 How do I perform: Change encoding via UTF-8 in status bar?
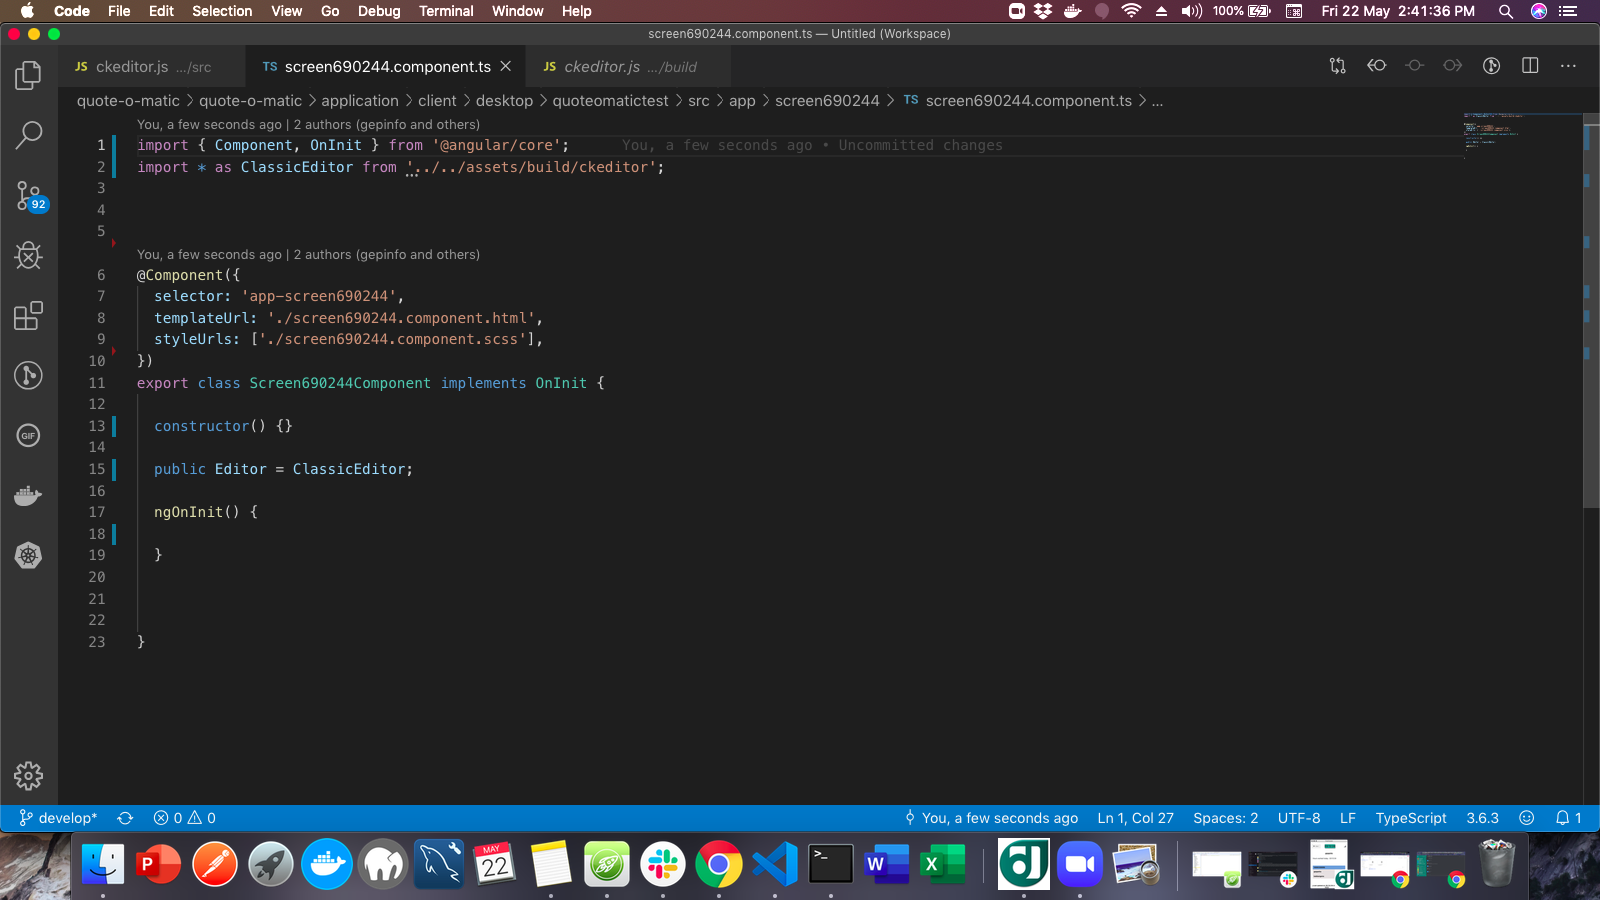tap(1299, 818)
